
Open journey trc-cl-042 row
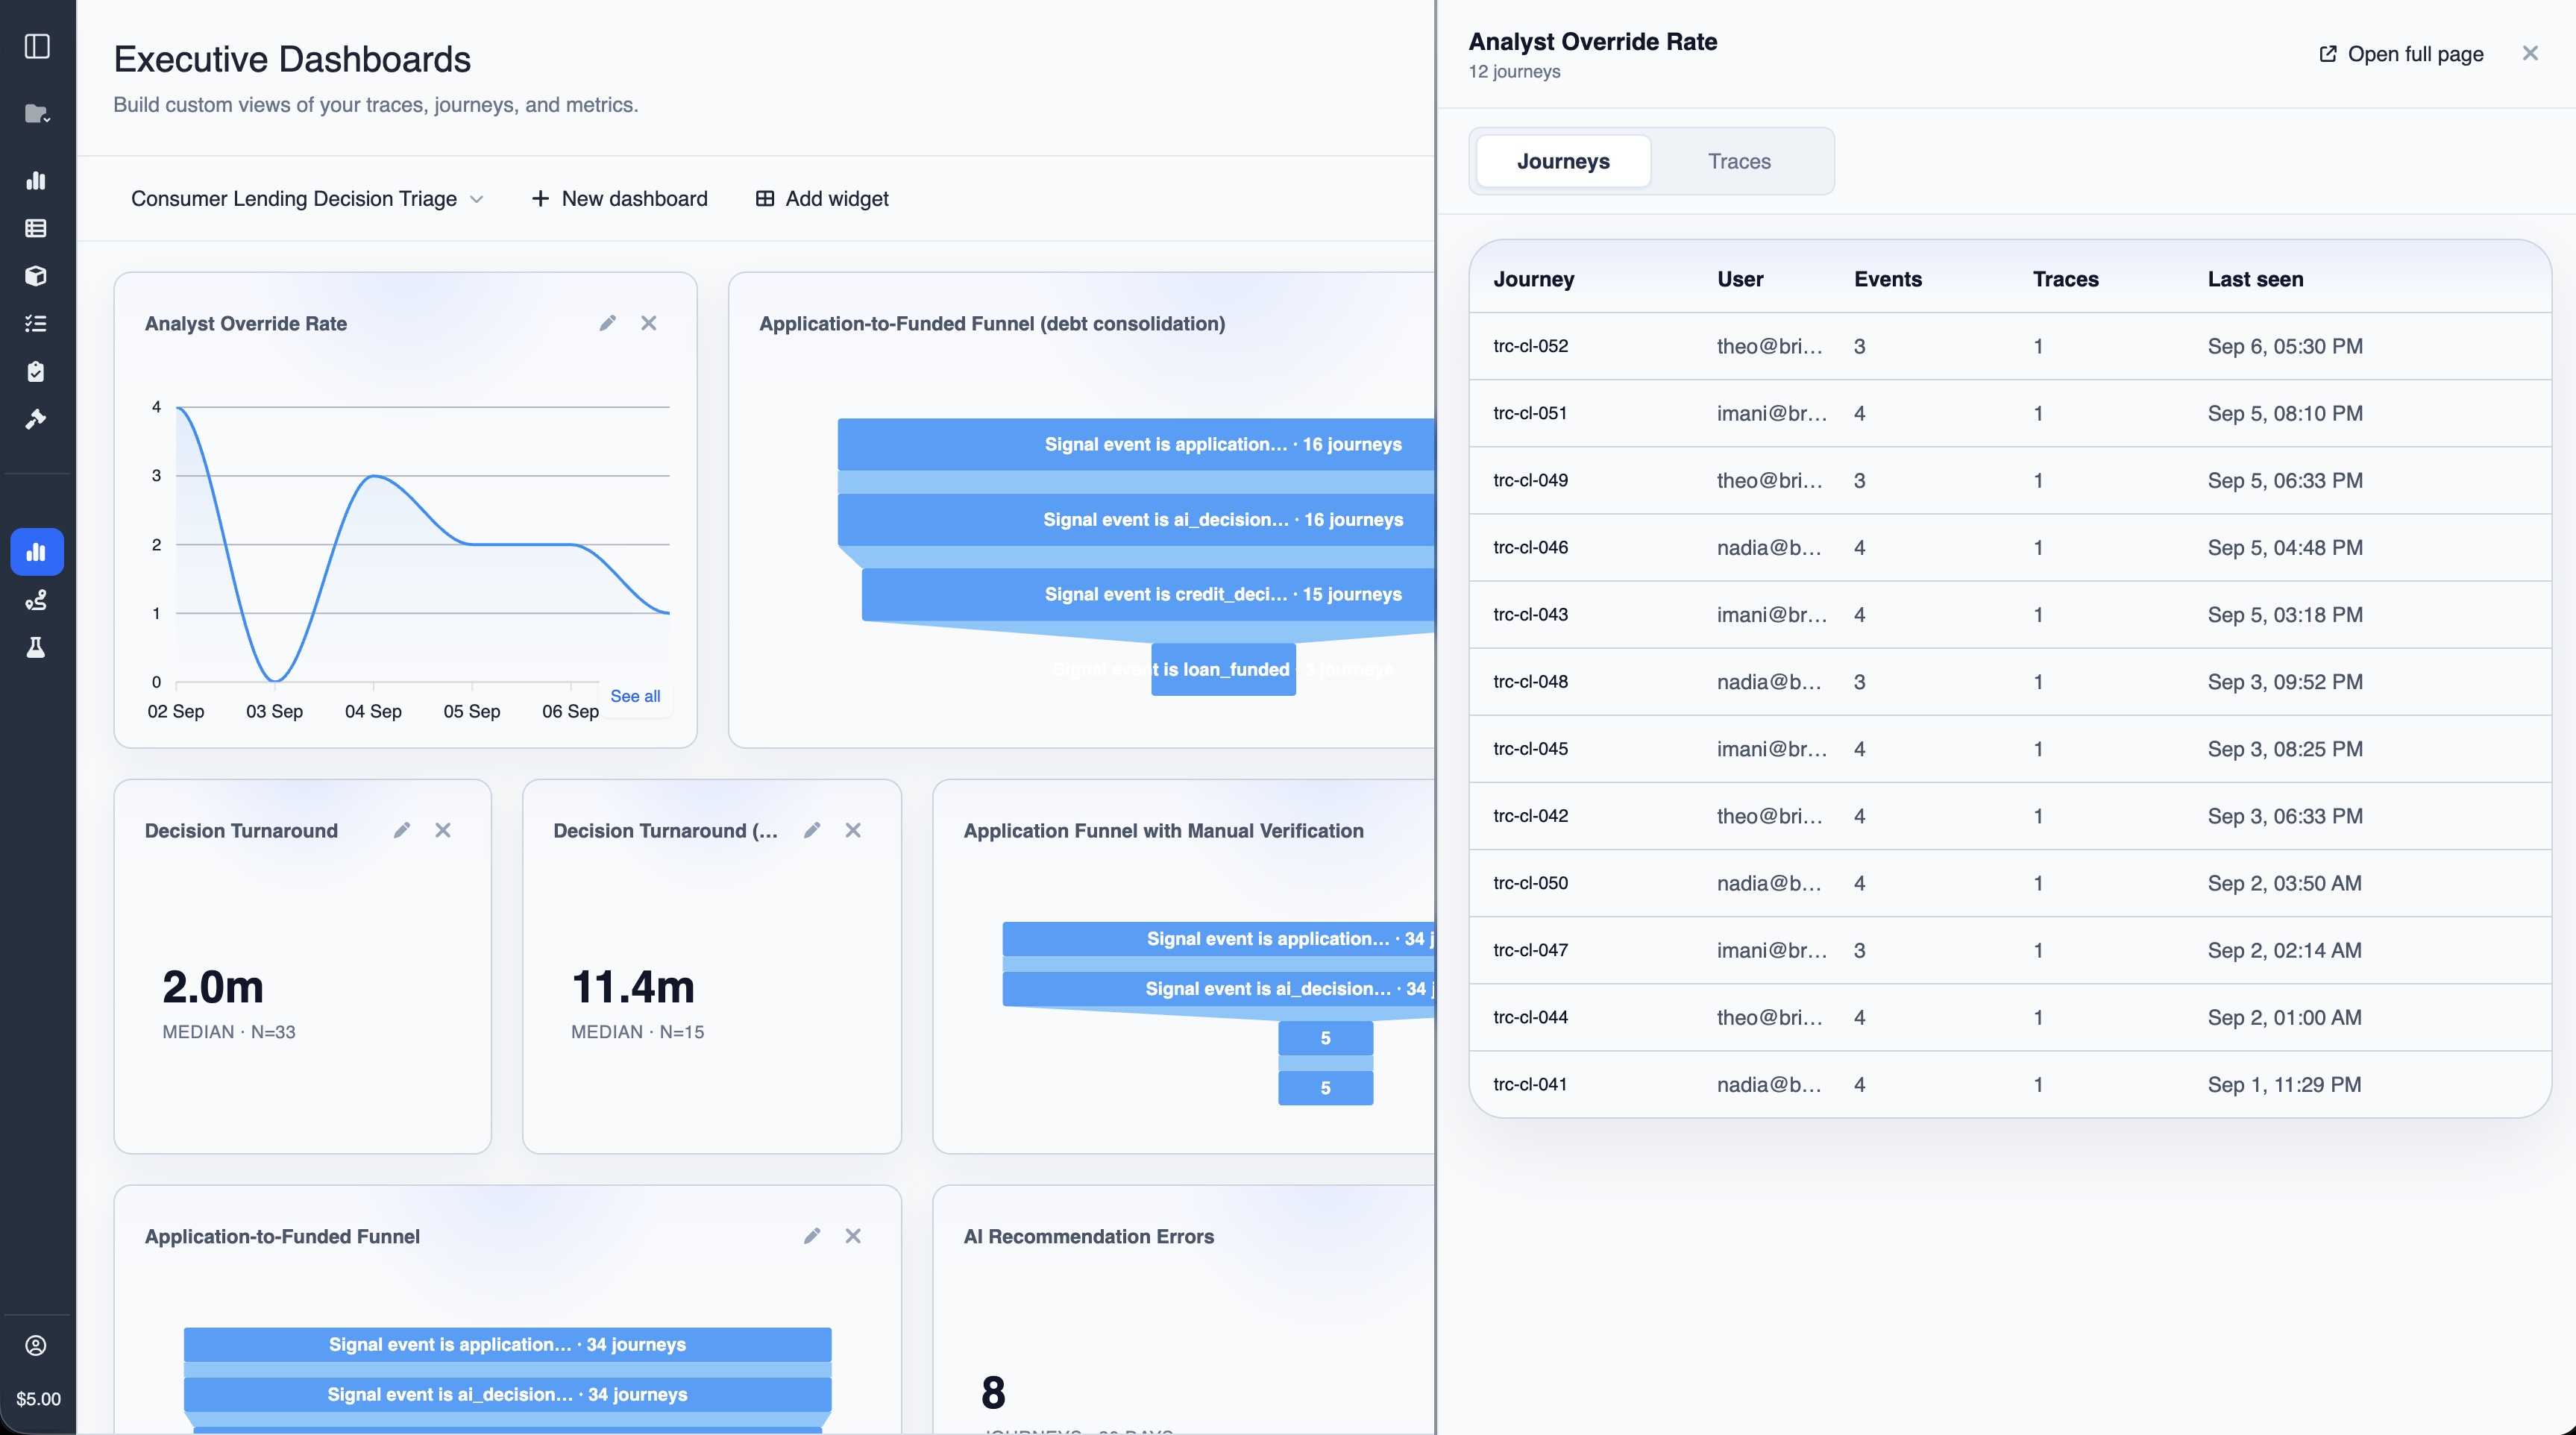(x=2010, y=815)
